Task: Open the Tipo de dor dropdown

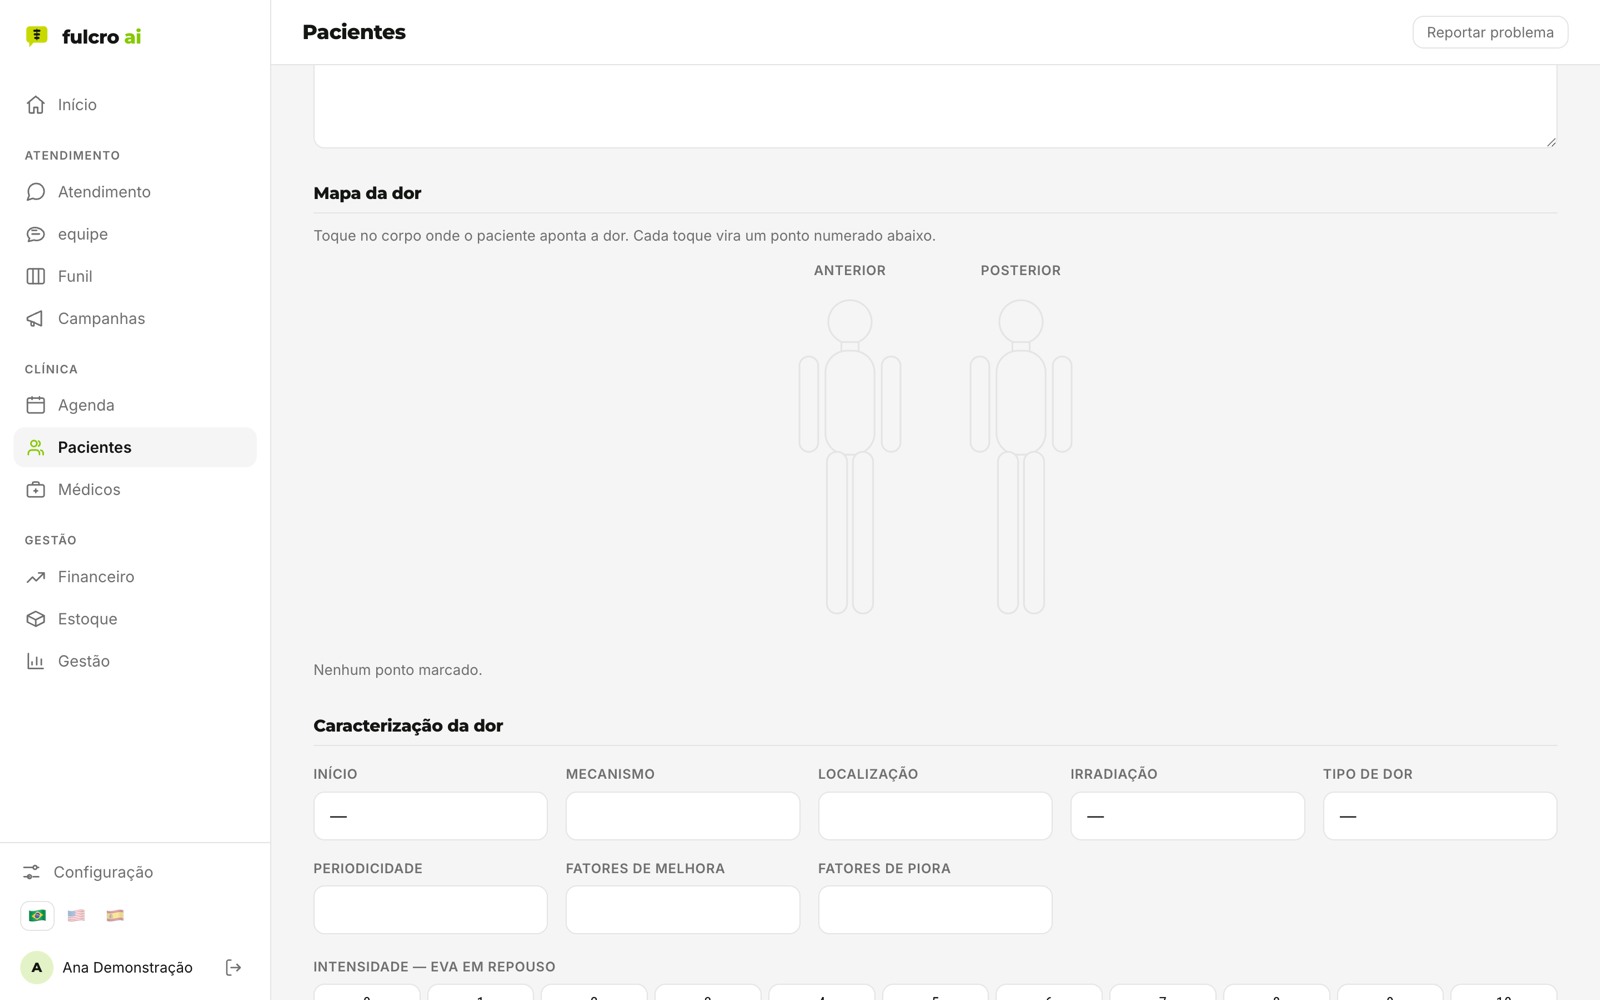Action: click(1440, 816)
